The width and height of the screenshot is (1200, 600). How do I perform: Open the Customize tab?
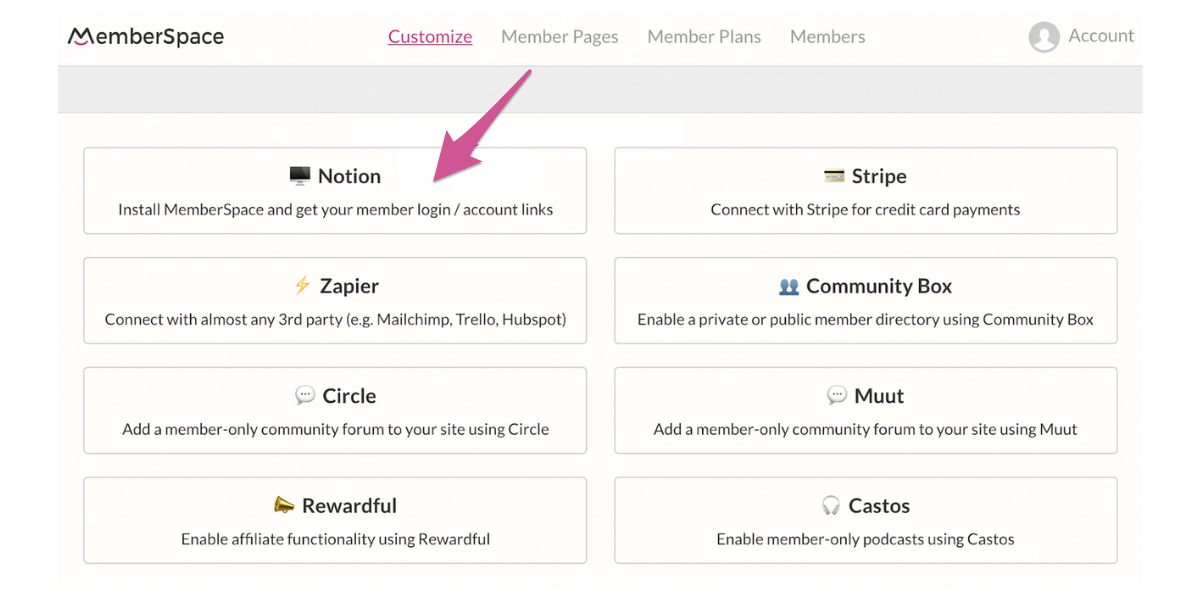[430, 37]
